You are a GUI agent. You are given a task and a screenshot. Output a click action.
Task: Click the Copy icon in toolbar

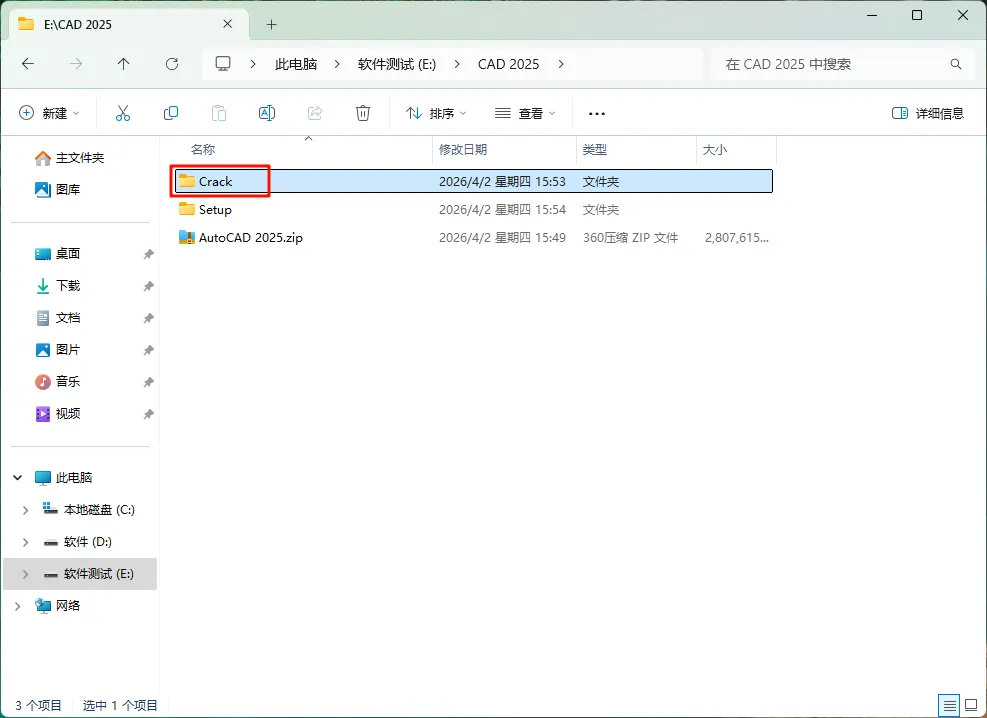pyautogui.click(x=171, y=113)
